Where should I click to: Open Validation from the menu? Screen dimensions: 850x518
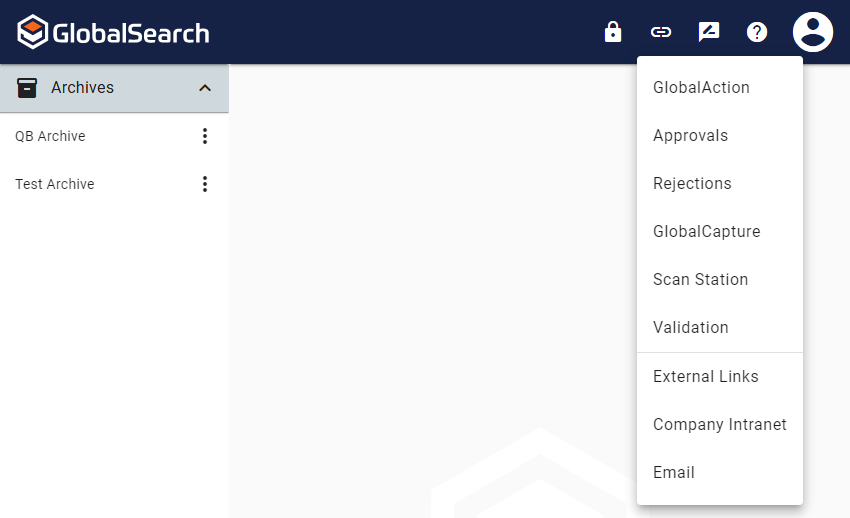pyautogui.click(x=690, y=327)
